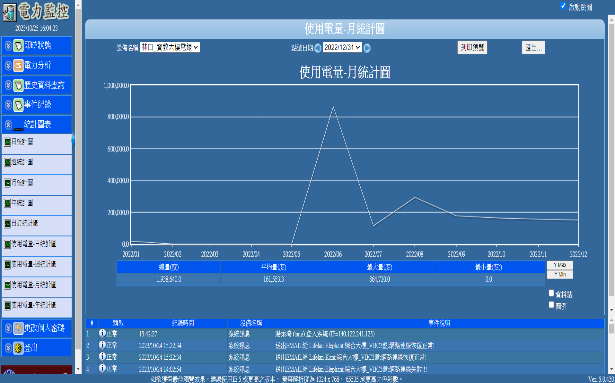Click the 161,353.3 average value cell

pyautogui.click(x=273, y=279)
